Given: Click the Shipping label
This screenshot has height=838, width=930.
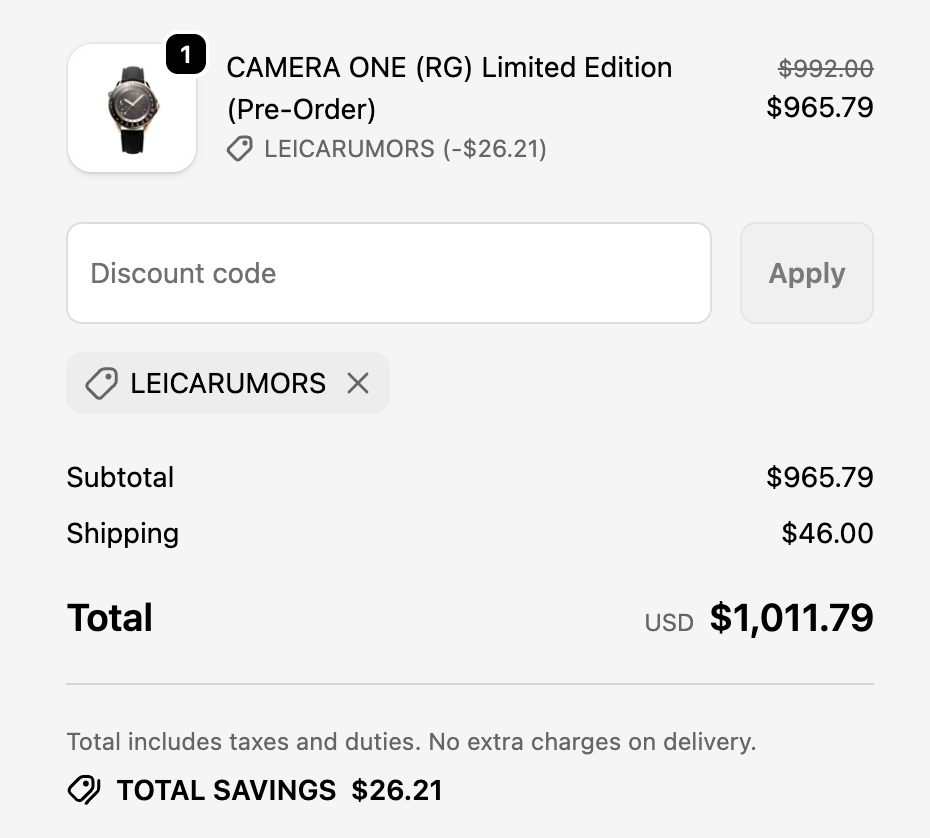Looking at the screenshot, I should tap(122, 533).
